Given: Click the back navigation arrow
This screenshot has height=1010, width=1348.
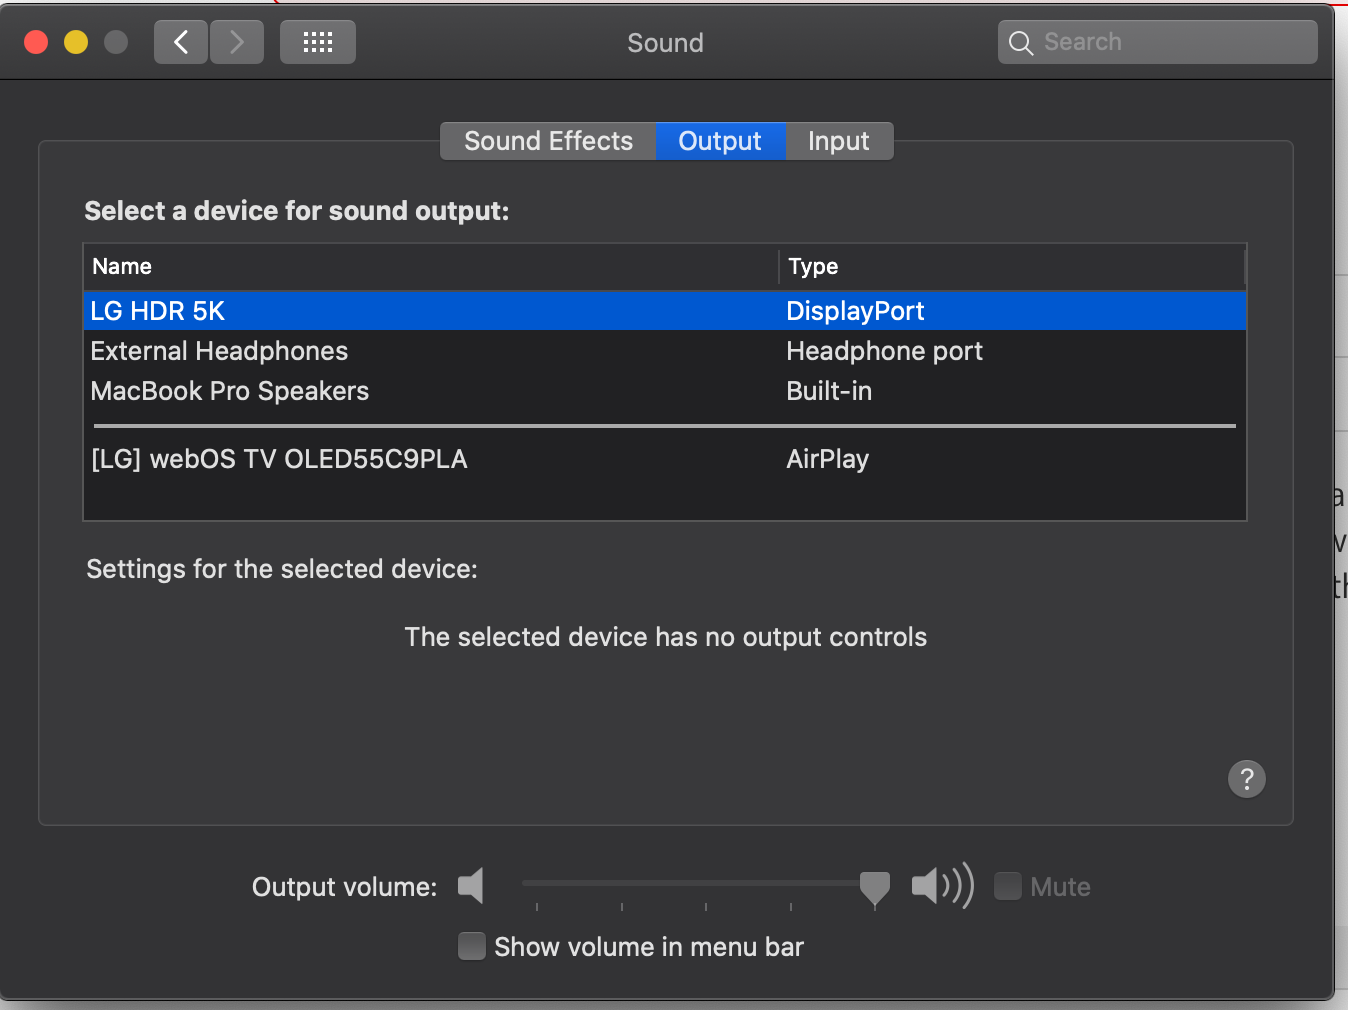Looking at the screenshot, I should [181, 42].
